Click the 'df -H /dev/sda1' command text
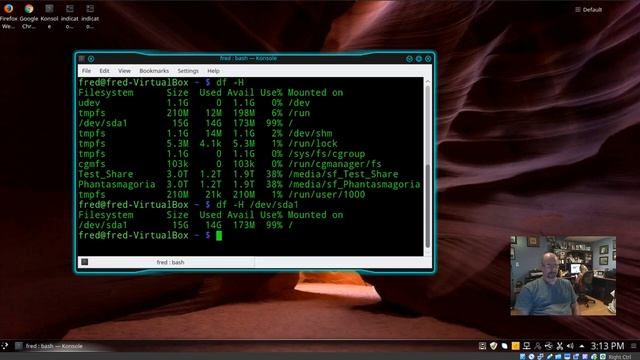Screen dimensions: 640x360 coord(257,205)
